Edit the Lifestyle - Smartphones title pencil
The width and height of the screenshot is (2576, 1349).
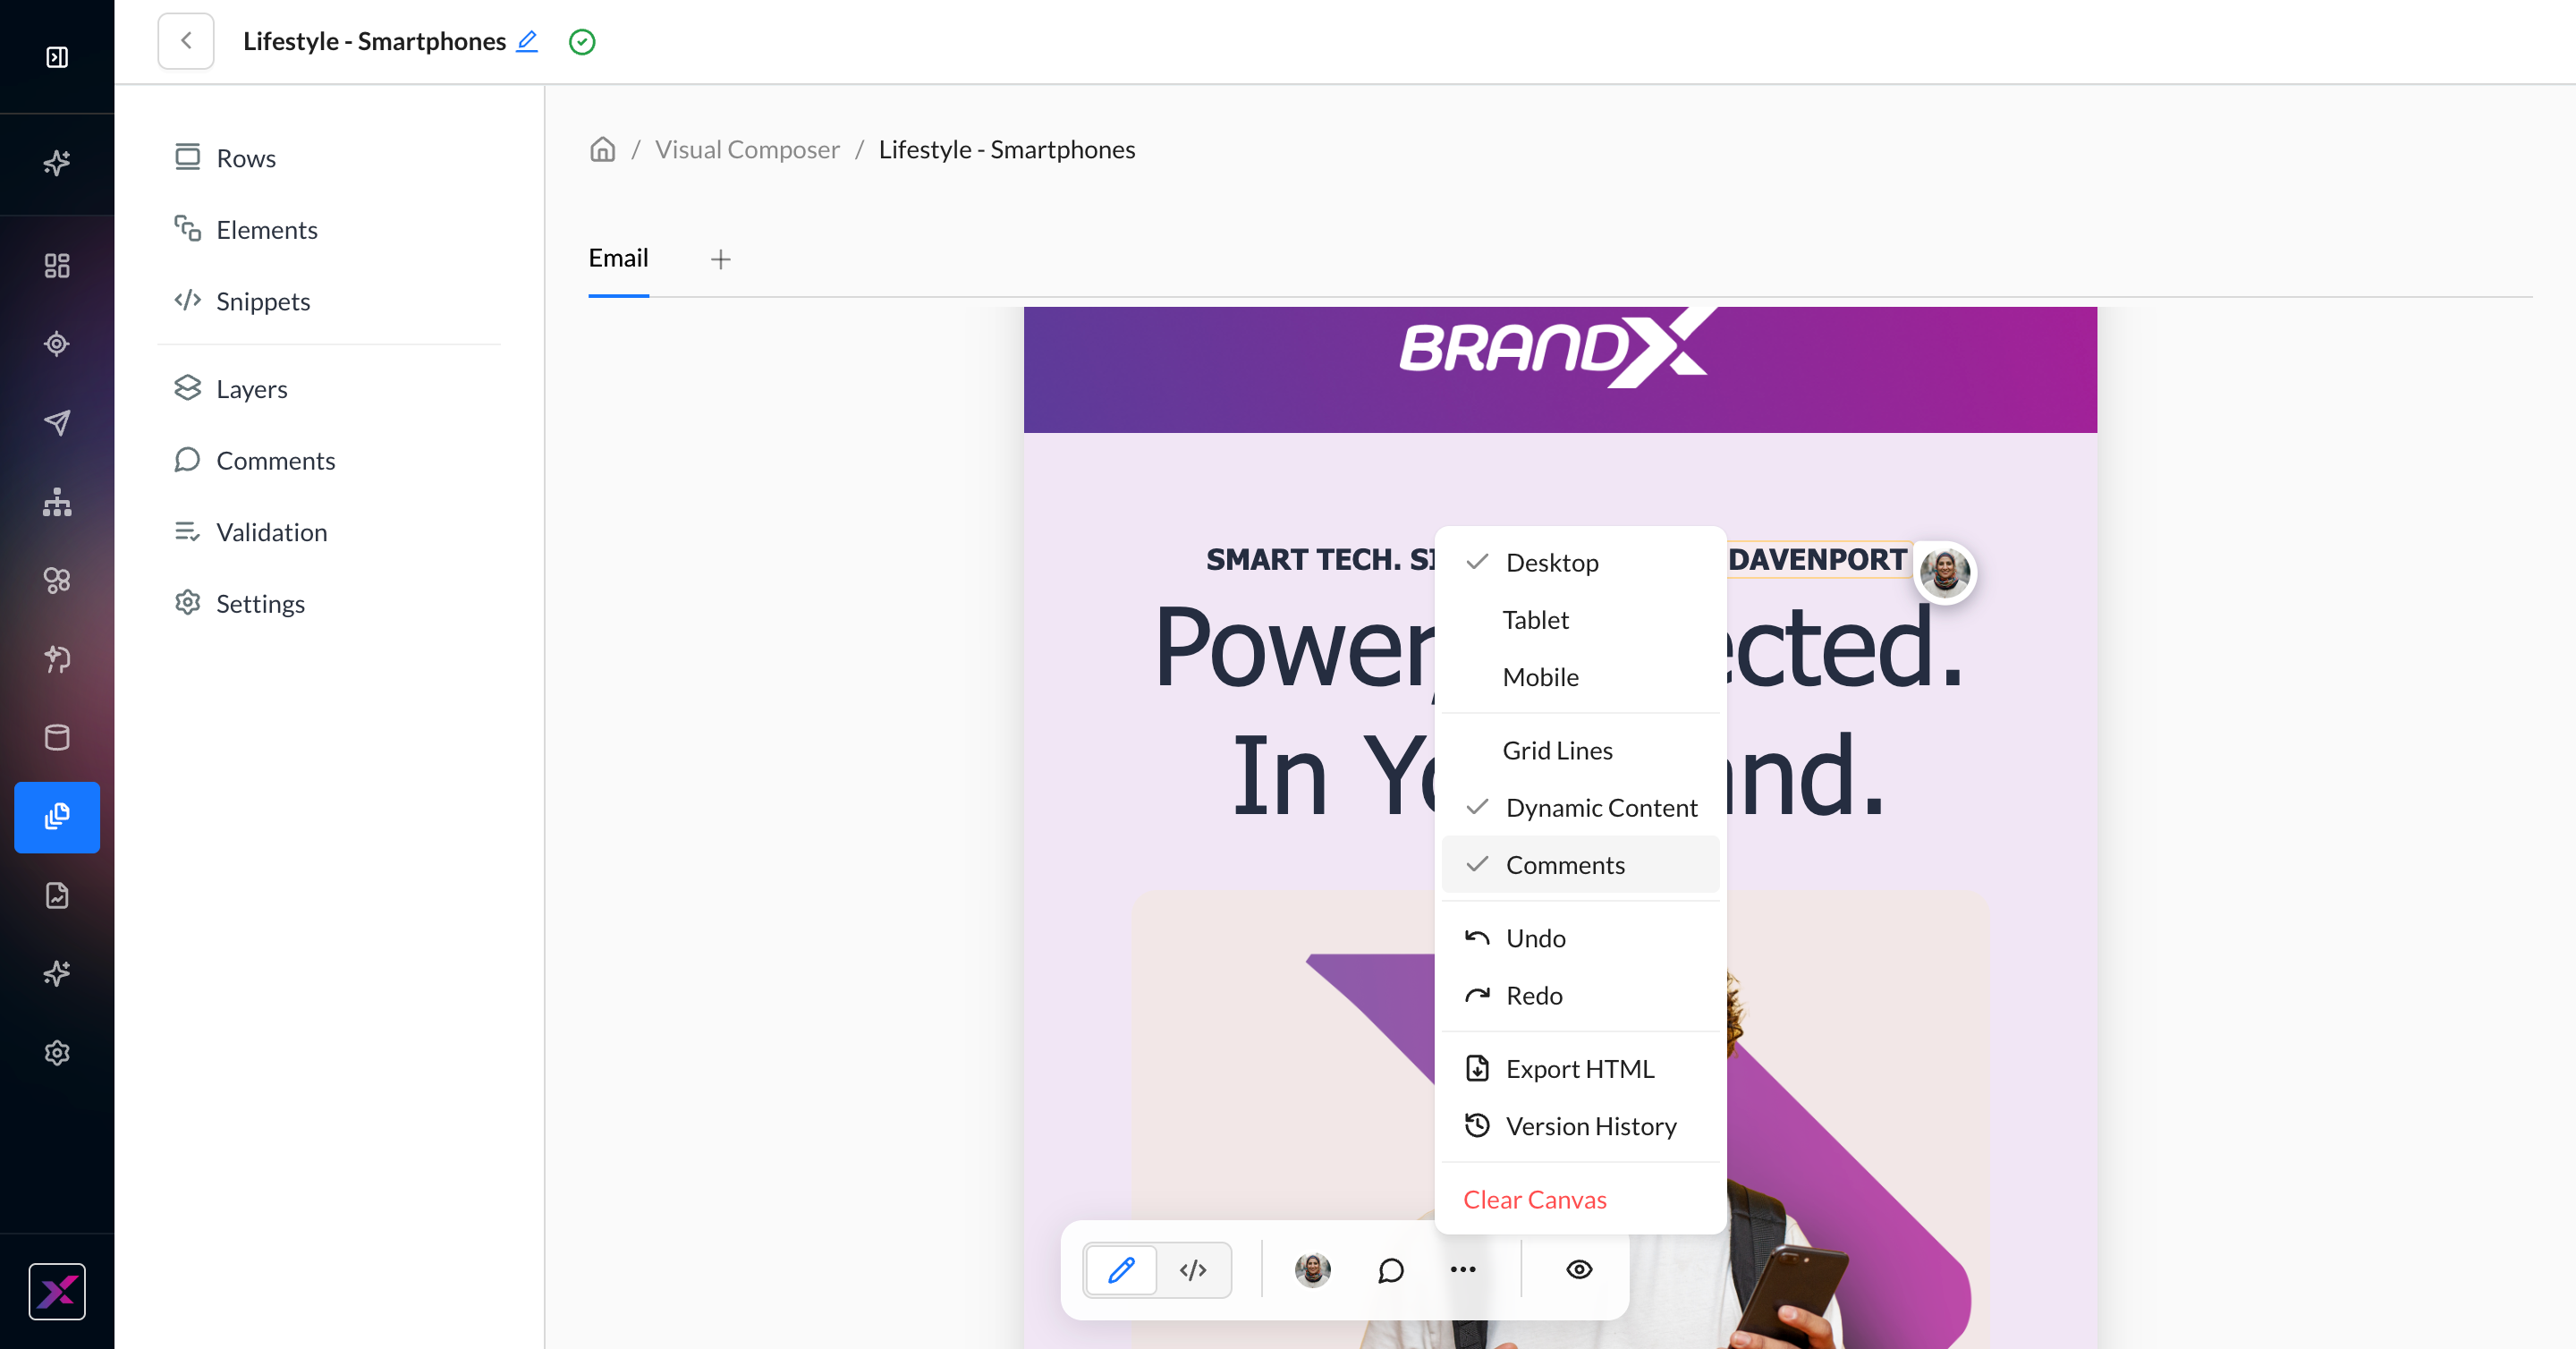click(x=527, y=41)
